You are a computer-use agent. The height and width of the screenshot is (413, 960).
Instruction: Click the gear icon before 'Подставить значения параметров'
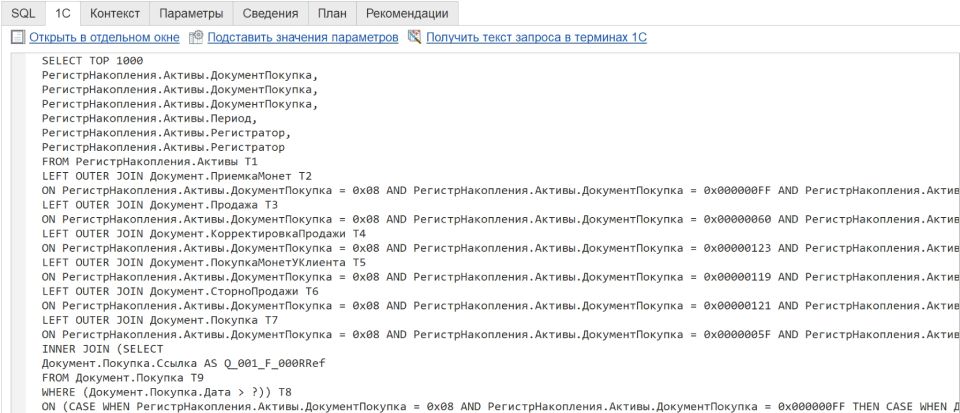tap(196, 37)
